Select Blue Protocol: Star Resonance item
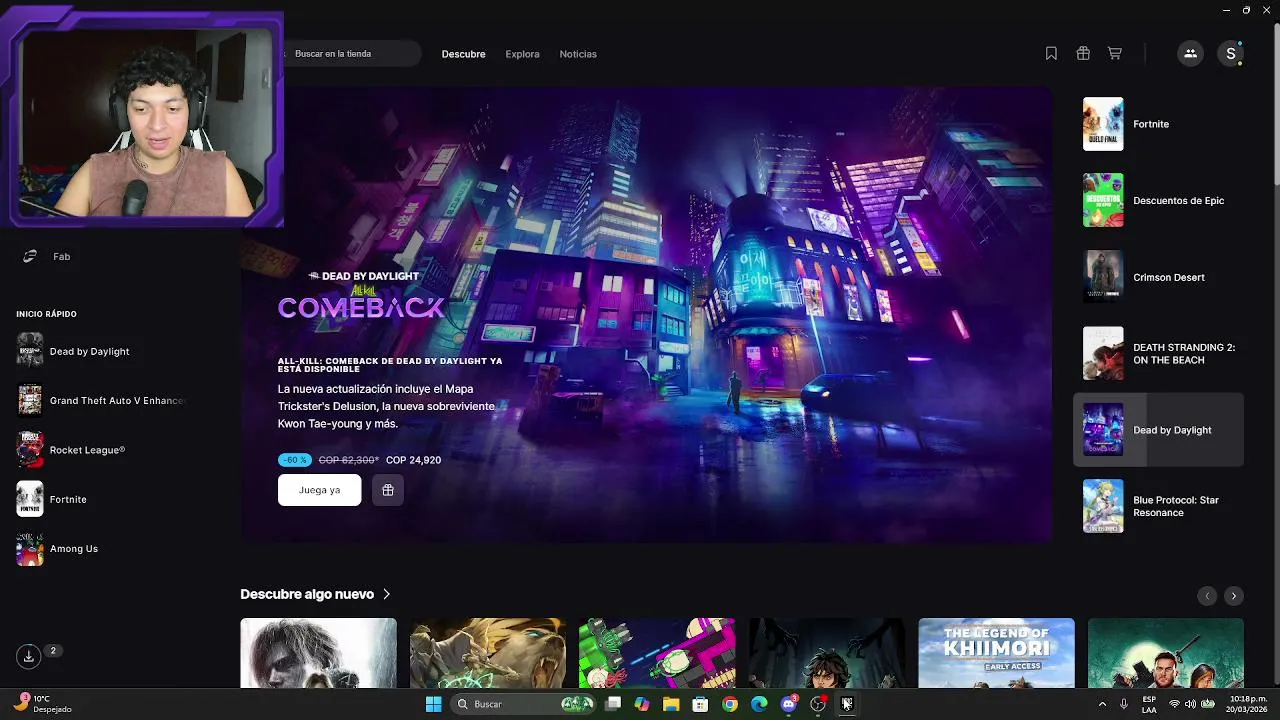1280x720 pixels. tap(1158, 506)
